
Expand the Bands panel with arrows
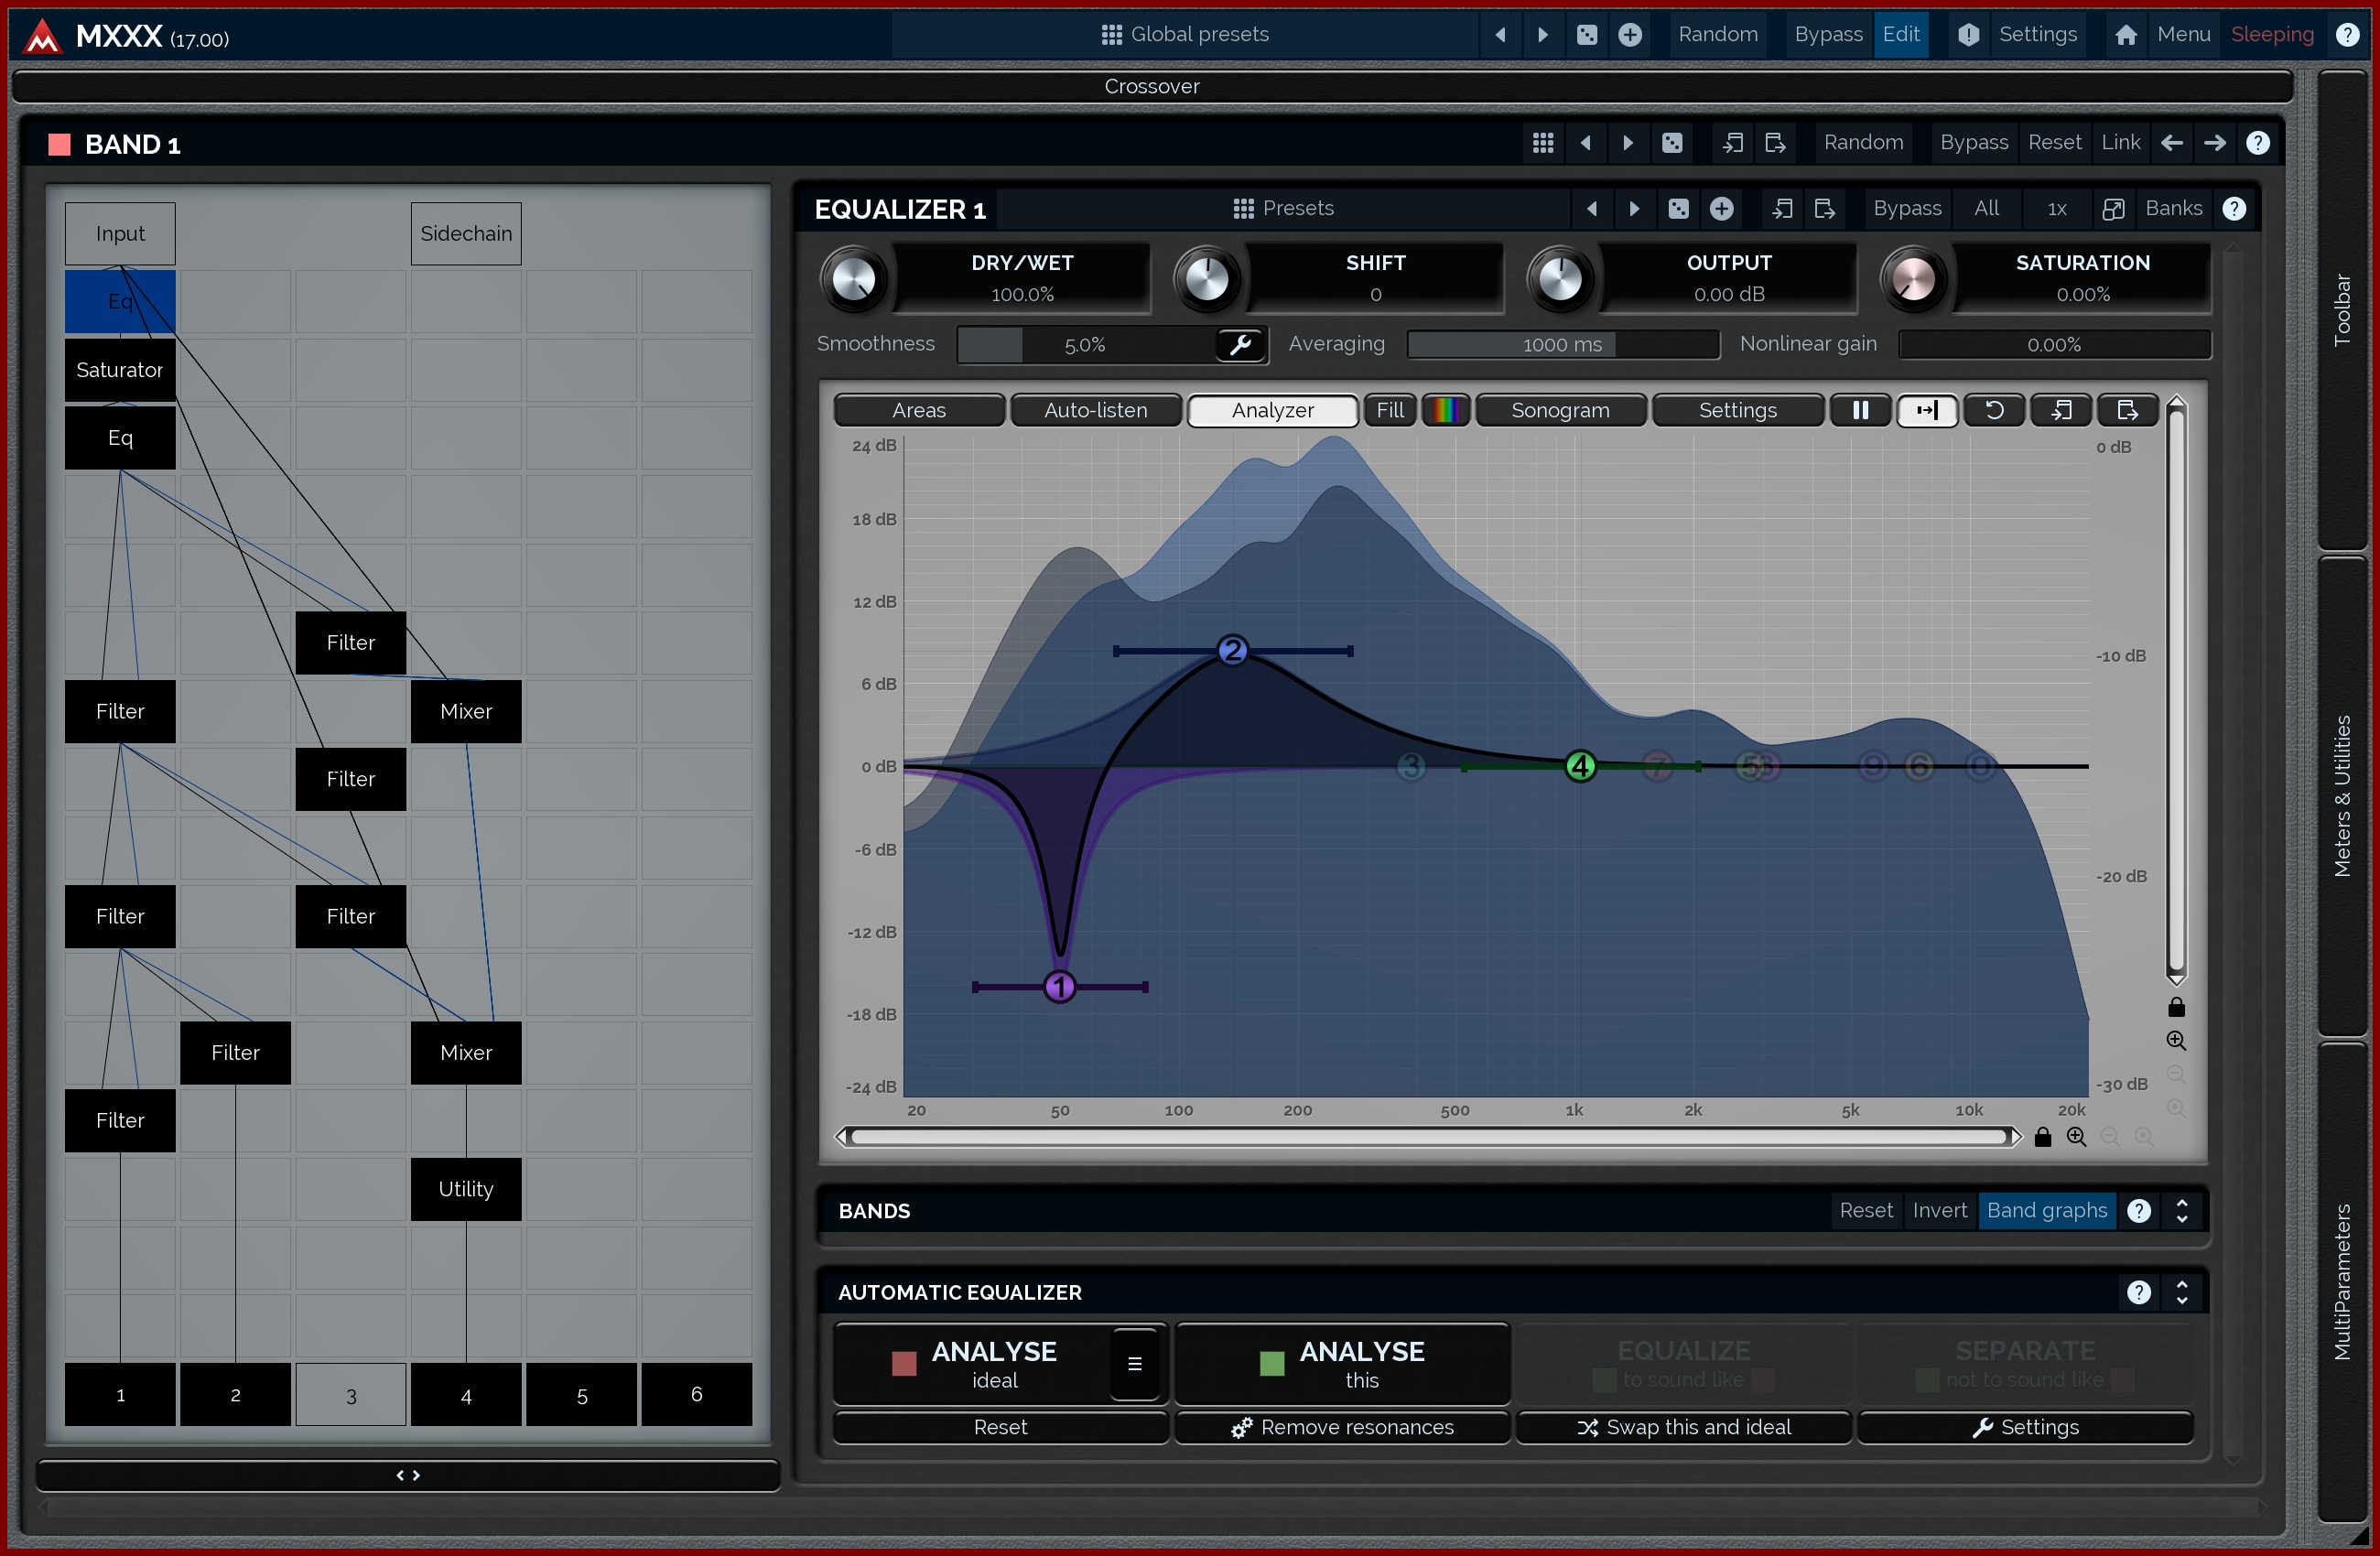[2182, 1210]
